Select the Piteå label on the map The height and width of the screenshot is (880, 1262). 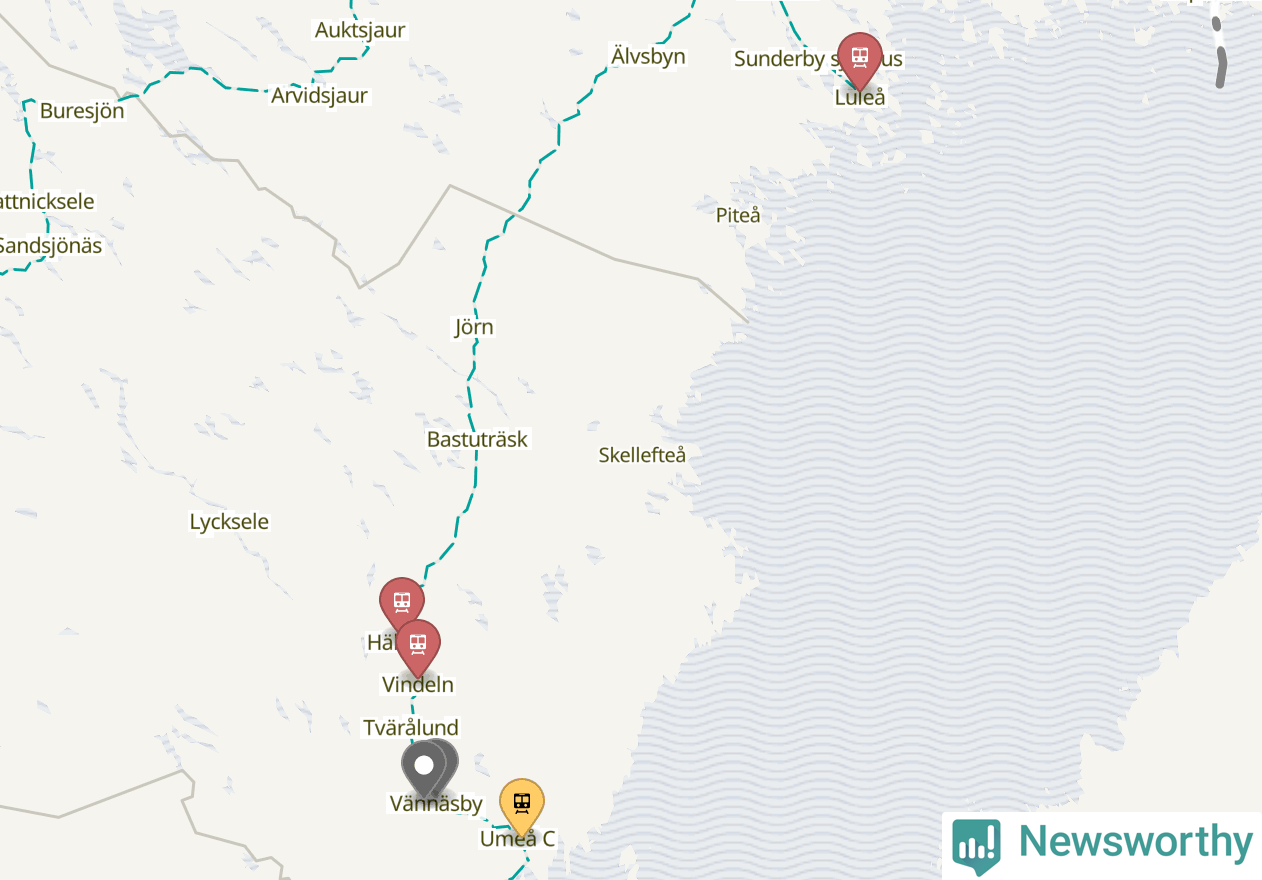(x=738, y=215)
